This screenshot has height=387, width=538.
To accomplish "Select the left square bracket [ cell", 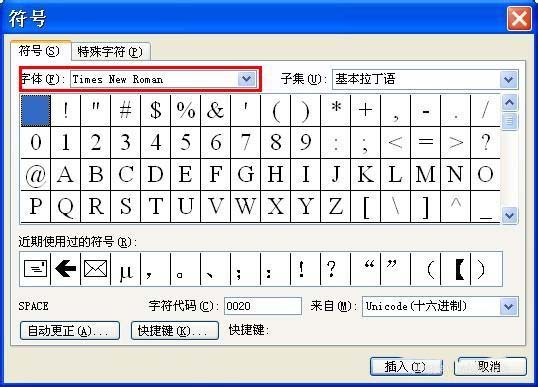I will (365, 207).
